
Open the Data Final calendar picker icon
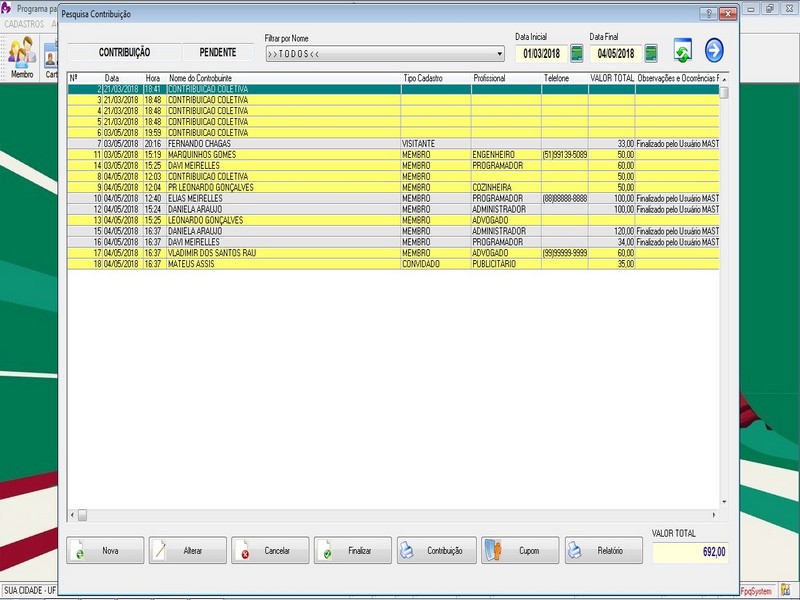point(651,53)
